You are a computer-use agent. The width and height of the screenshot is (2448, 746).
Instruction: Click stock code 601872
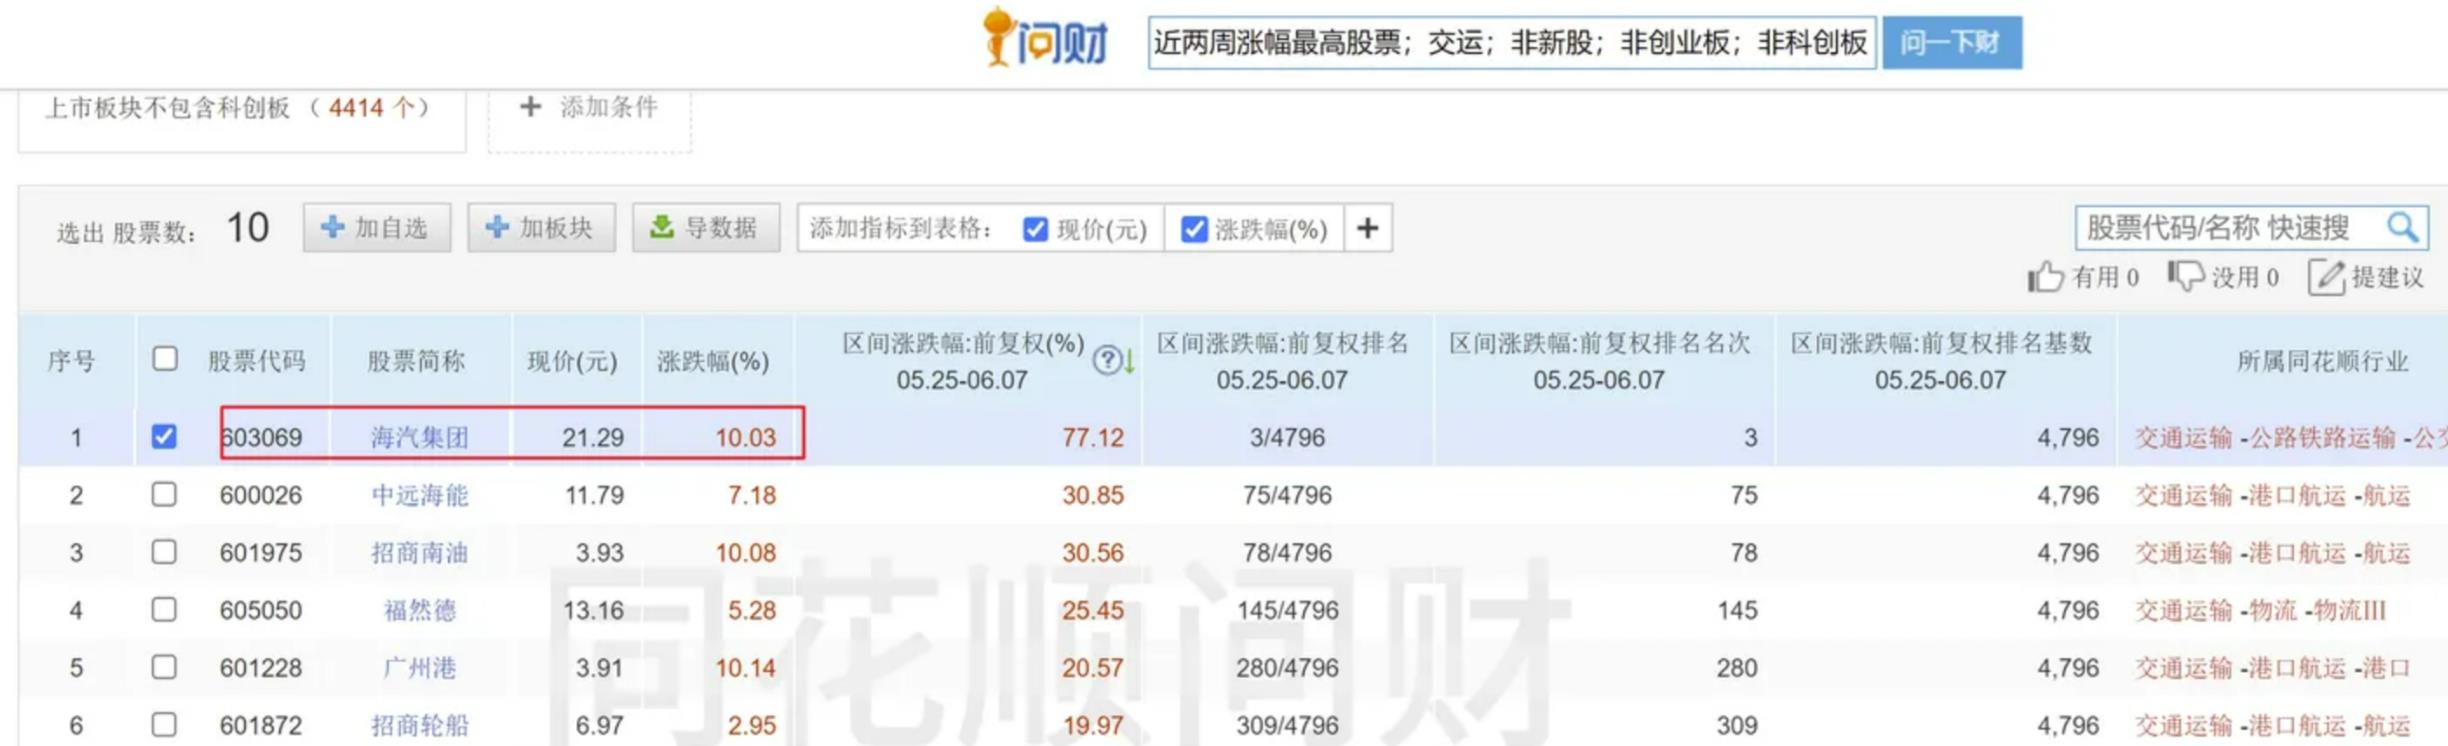tap(261, 725)
